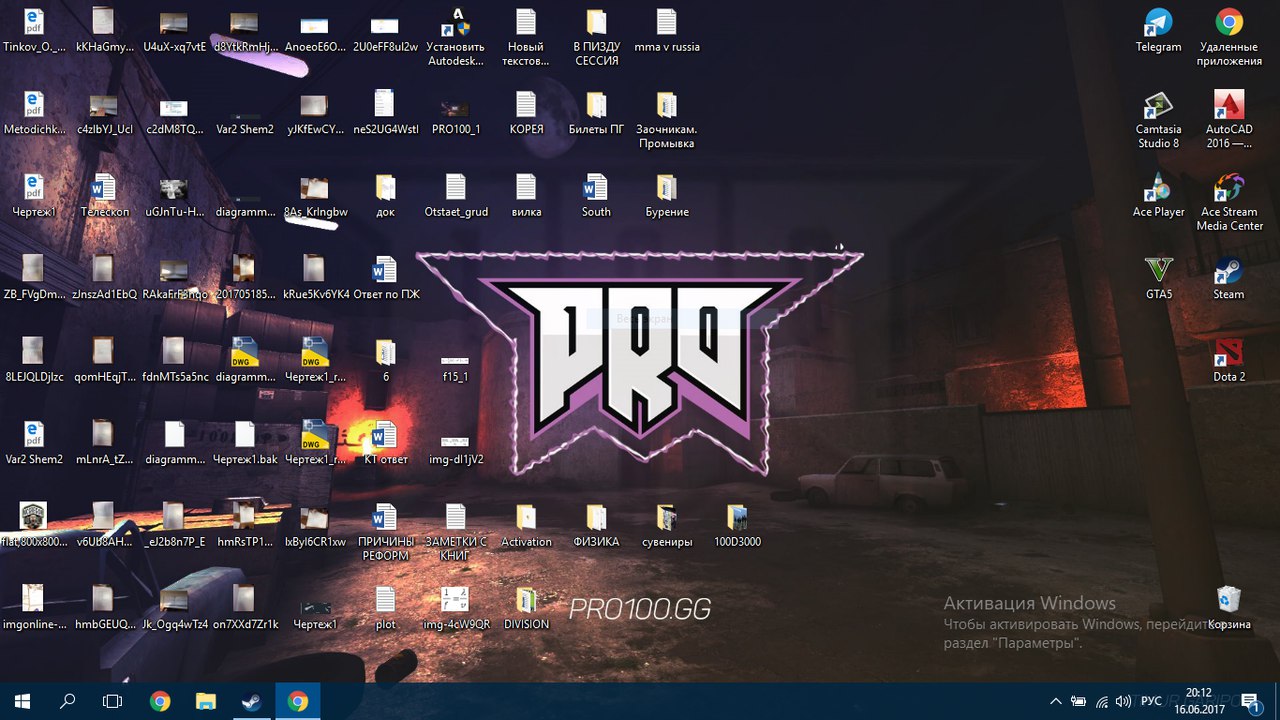The height and width of the screenshot is (720, 1280).
Task: Open Ace Stream Media Center
Action: coord(1229,203)
